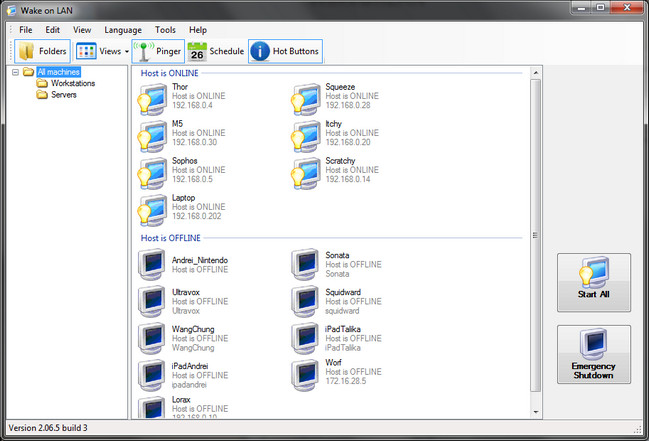Toggle the Hot Buttons panel
This screenshot has height=441, width=649.
259,51
